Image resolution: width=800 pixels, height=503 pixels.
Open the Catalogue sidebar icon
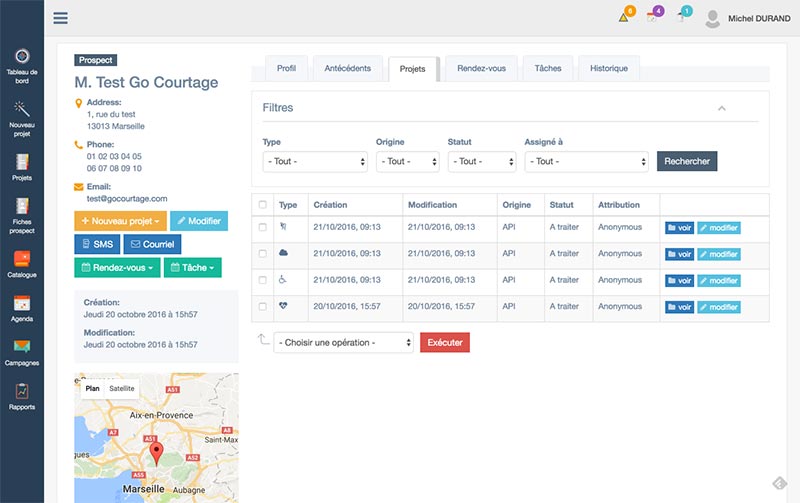coord(22,260)
